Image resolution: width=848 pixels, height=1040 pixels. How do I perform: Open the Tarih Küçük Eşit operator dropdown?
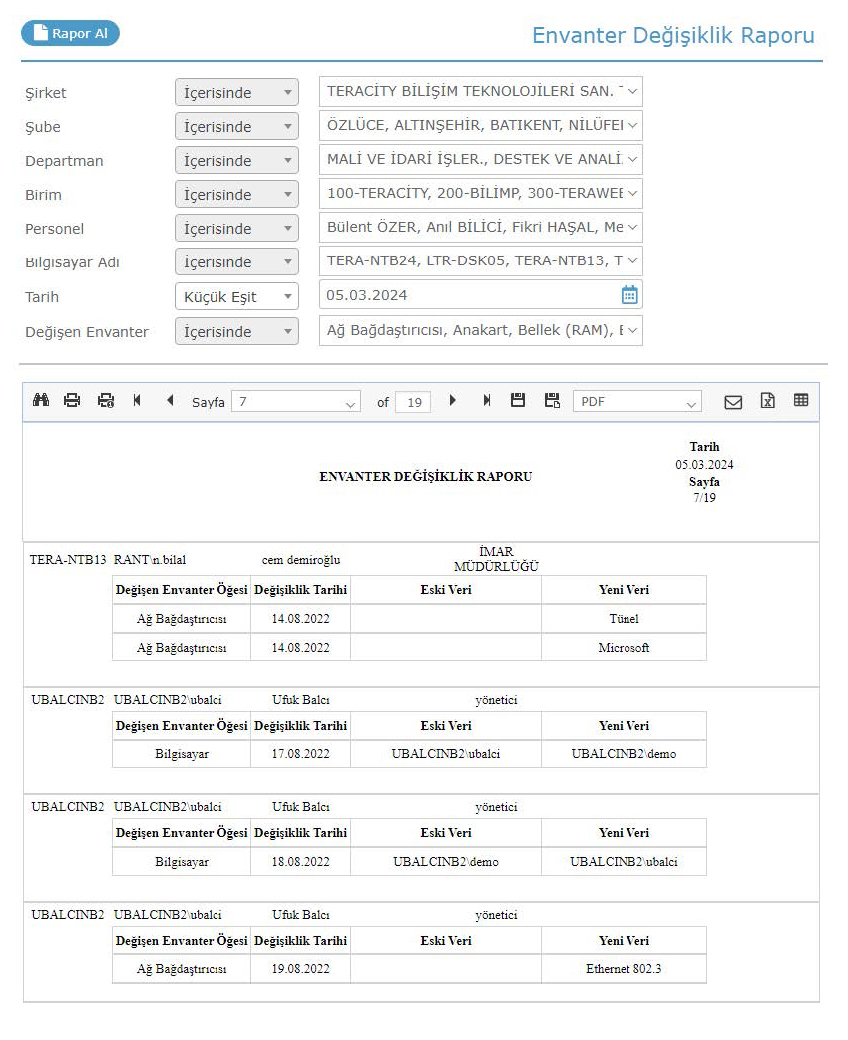[x=237, y=296]
